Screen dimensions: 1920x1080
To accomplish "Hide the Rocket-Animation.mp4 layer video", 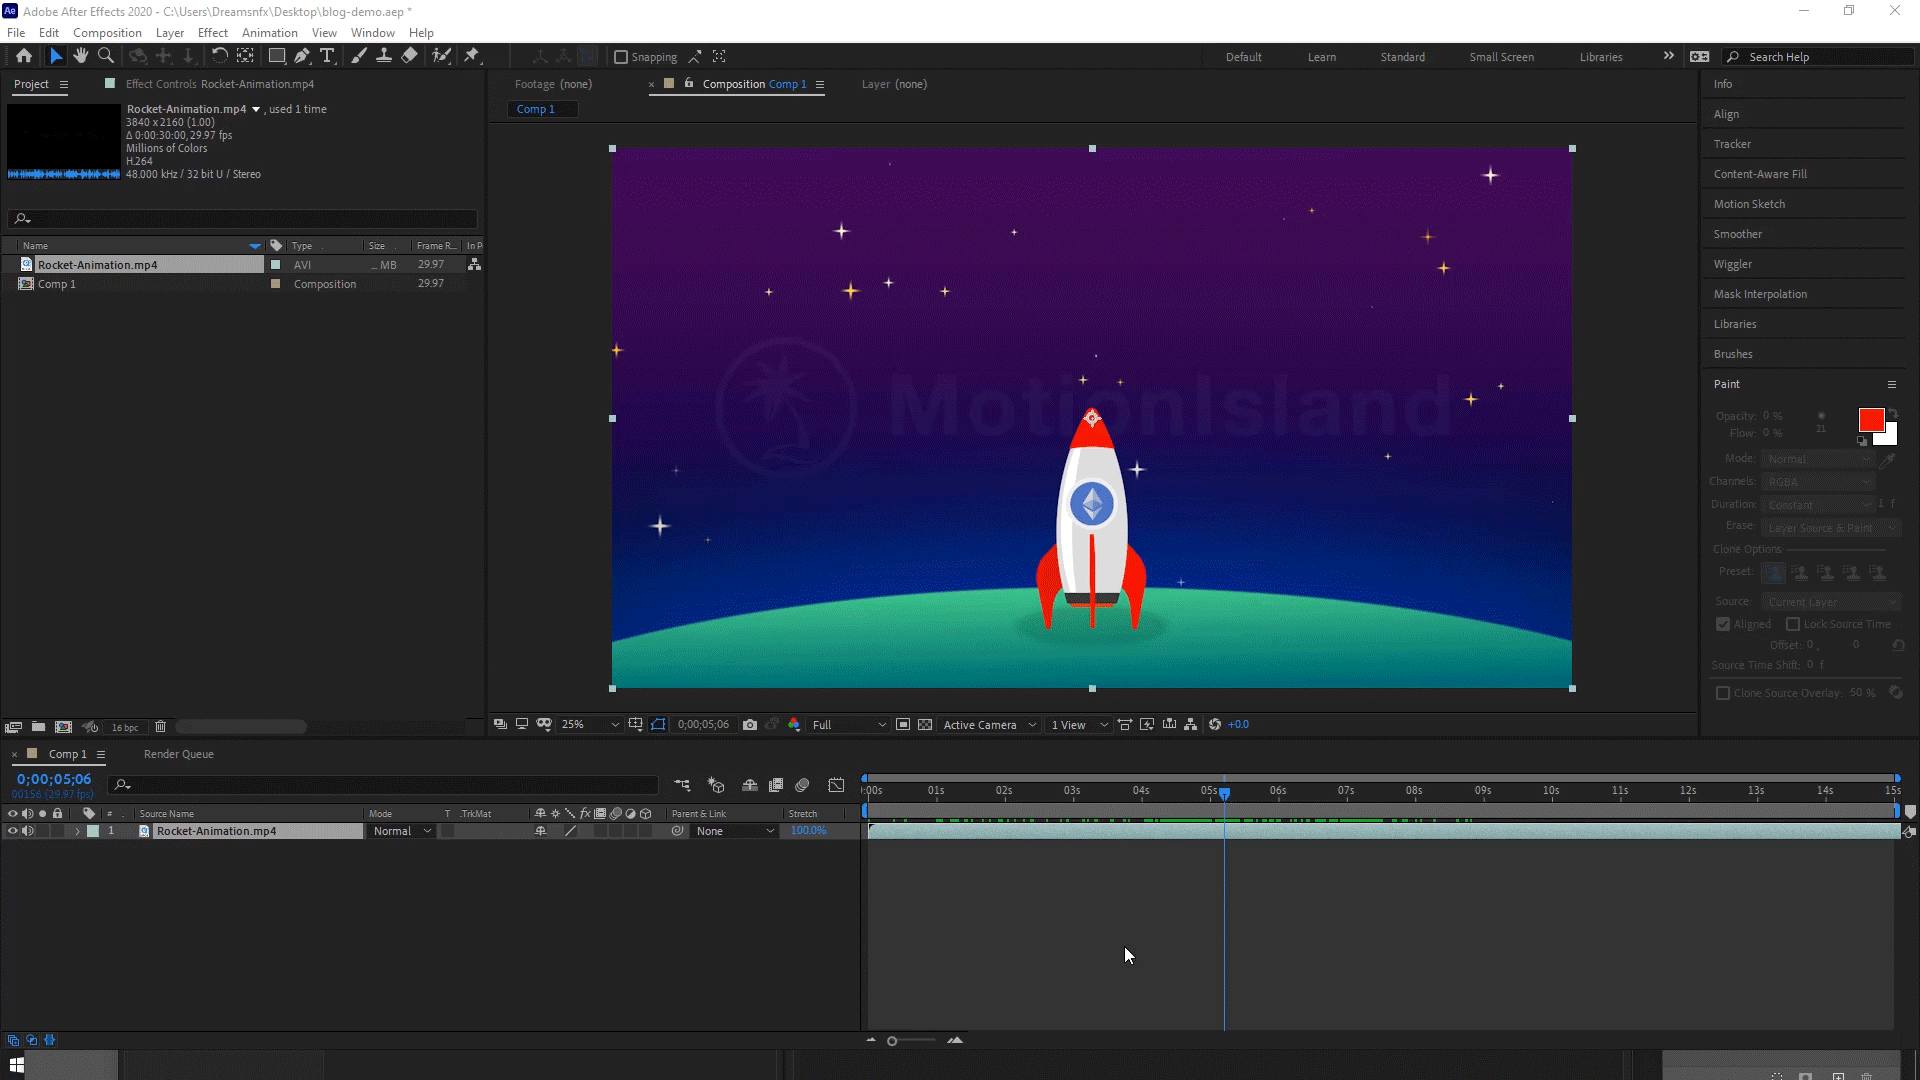I will click(x=13, y=831).
